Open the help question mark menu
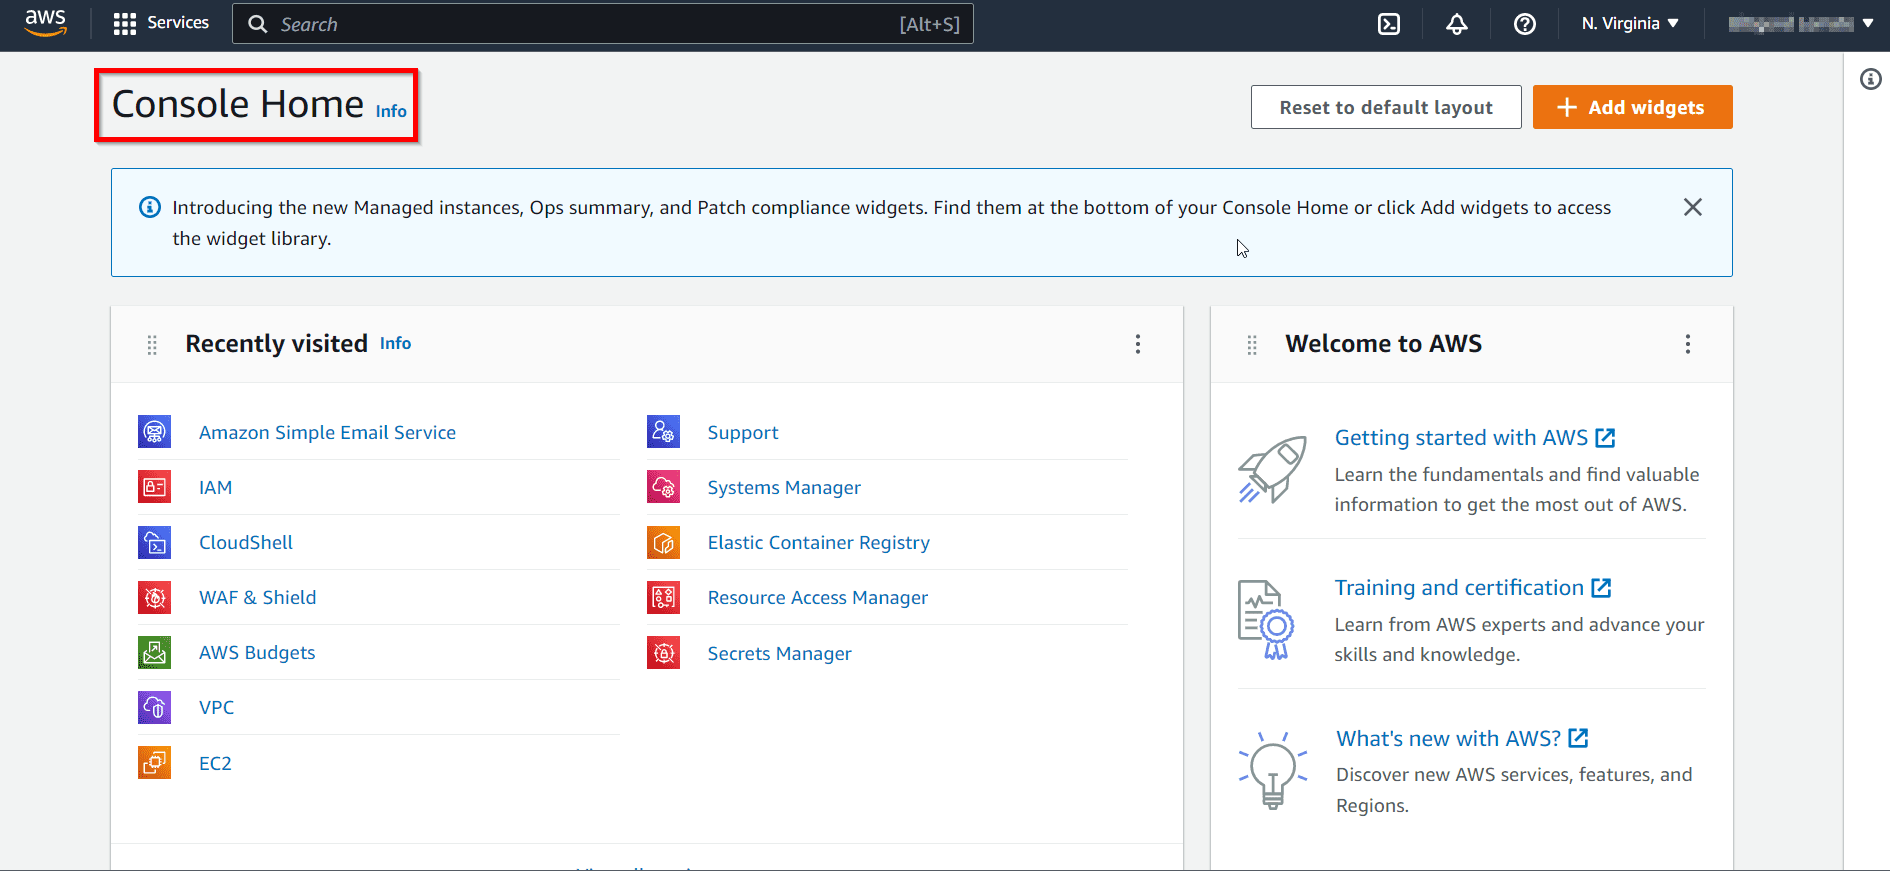 coord(1525,24)
